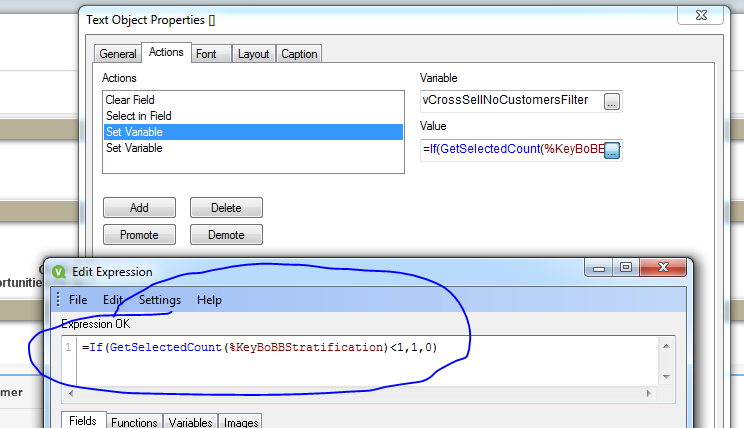Open the Help menu in Edit Expression
This screenshot has height=428, width=744.
tap(209, 300)
